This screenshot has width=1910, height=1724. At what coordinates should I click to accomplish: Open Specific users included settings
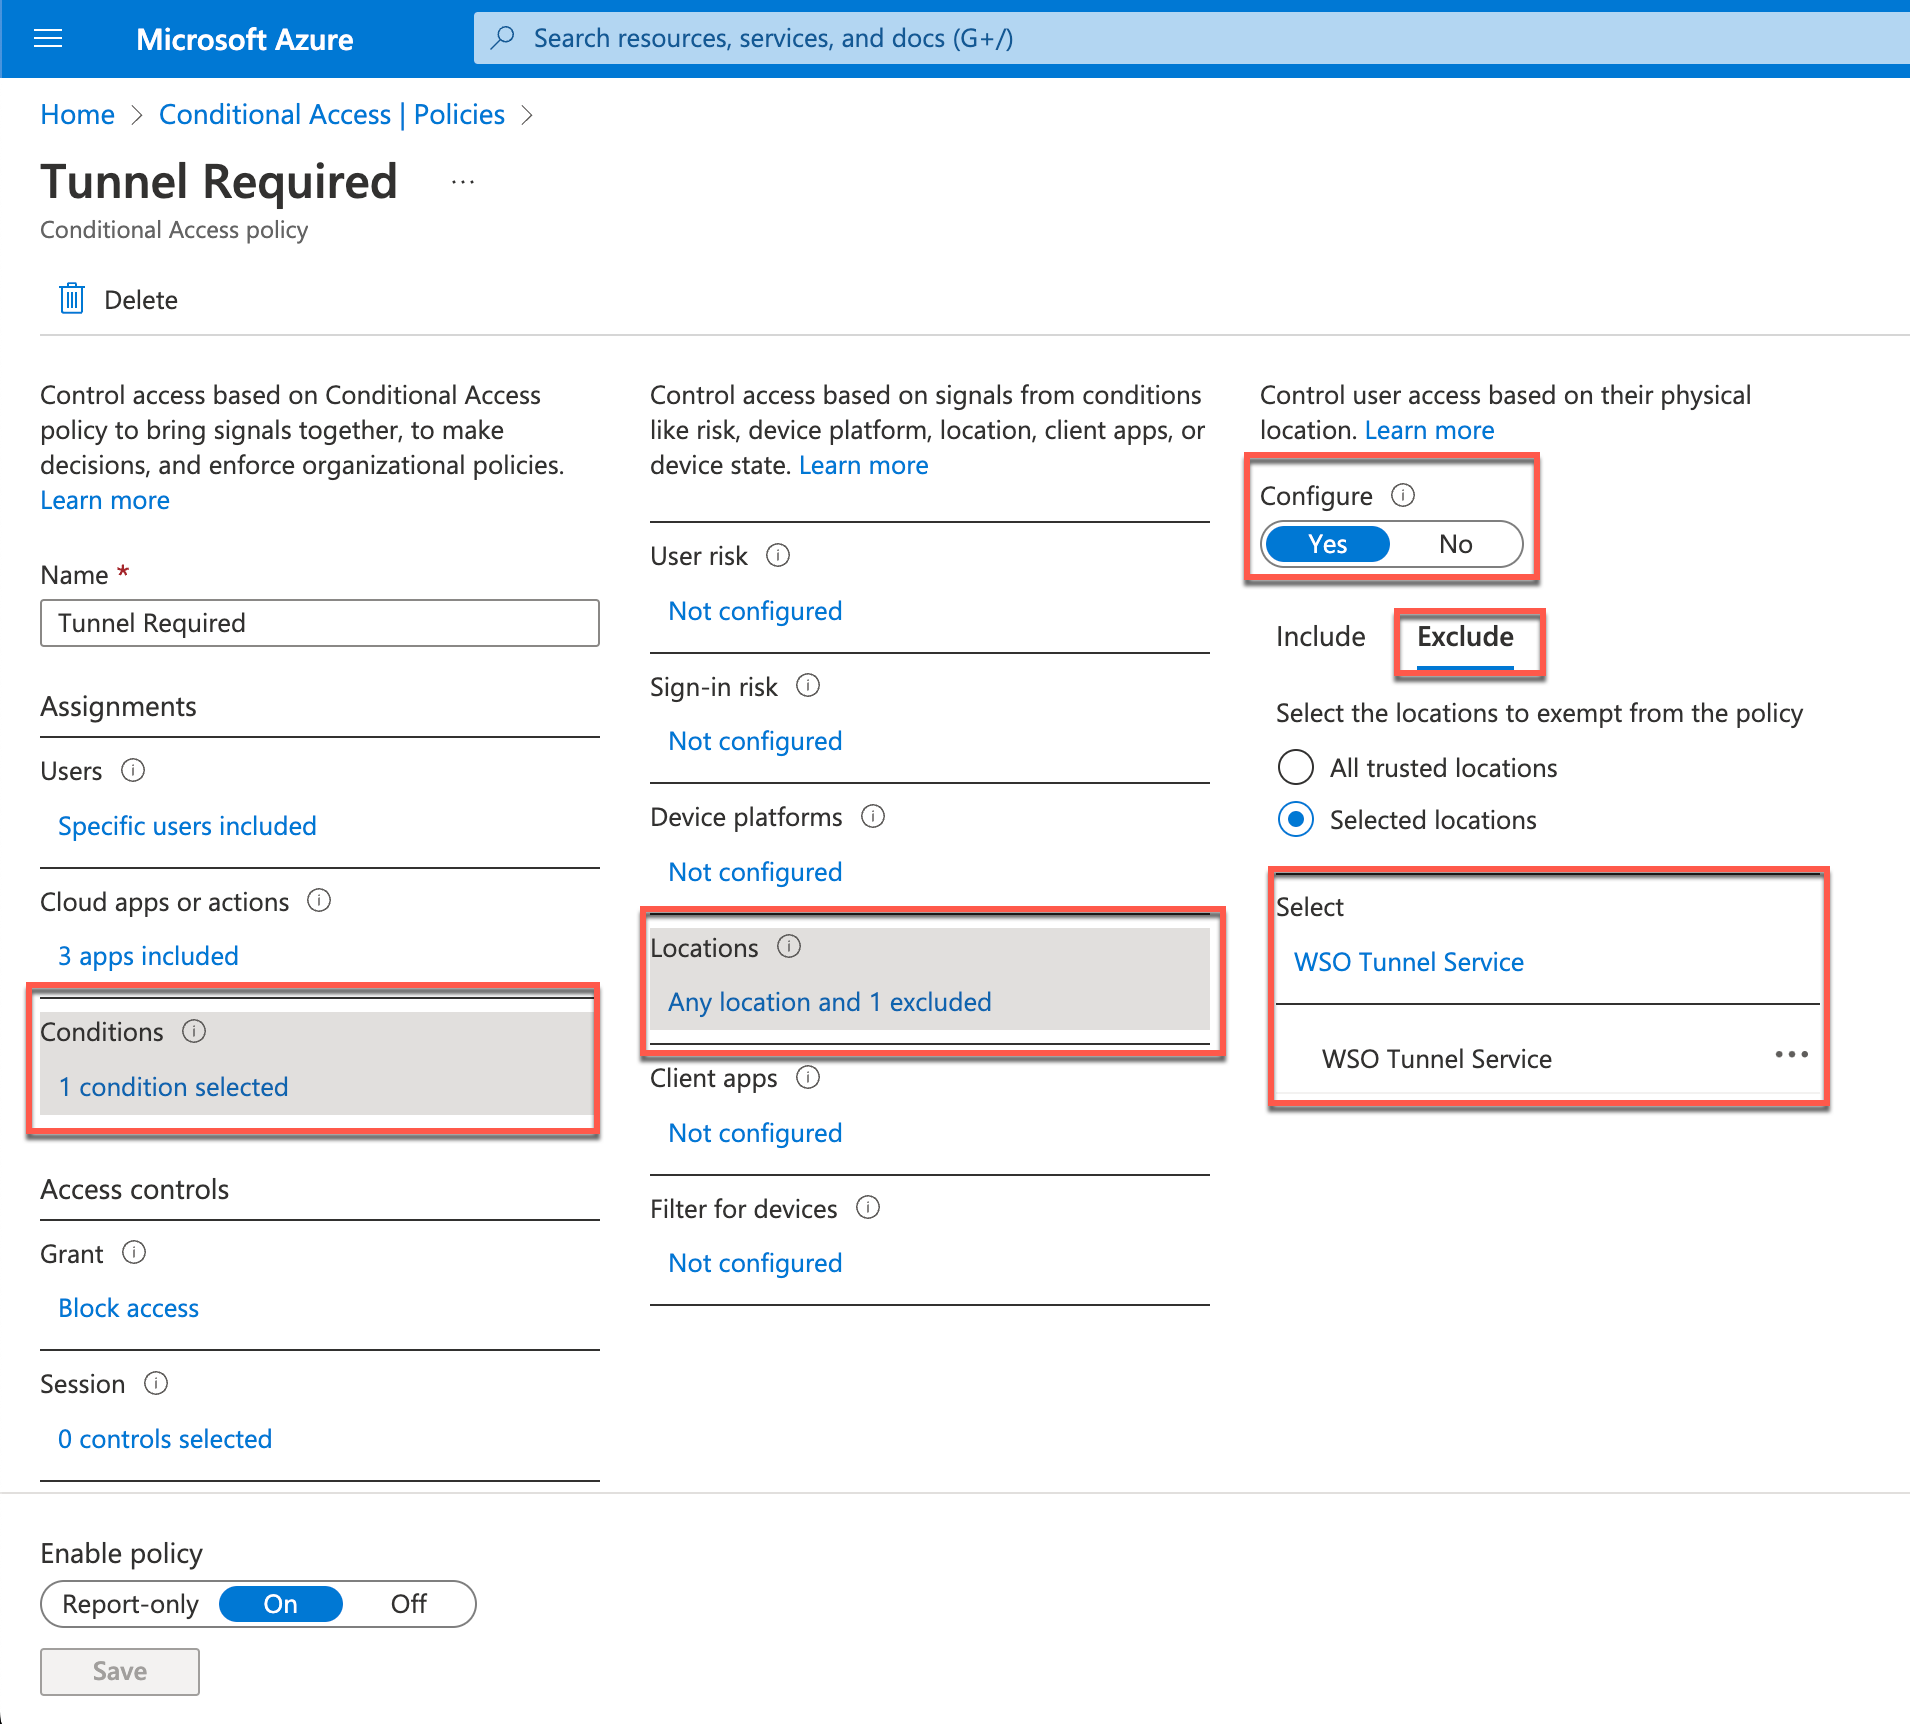tap(187, 825)
